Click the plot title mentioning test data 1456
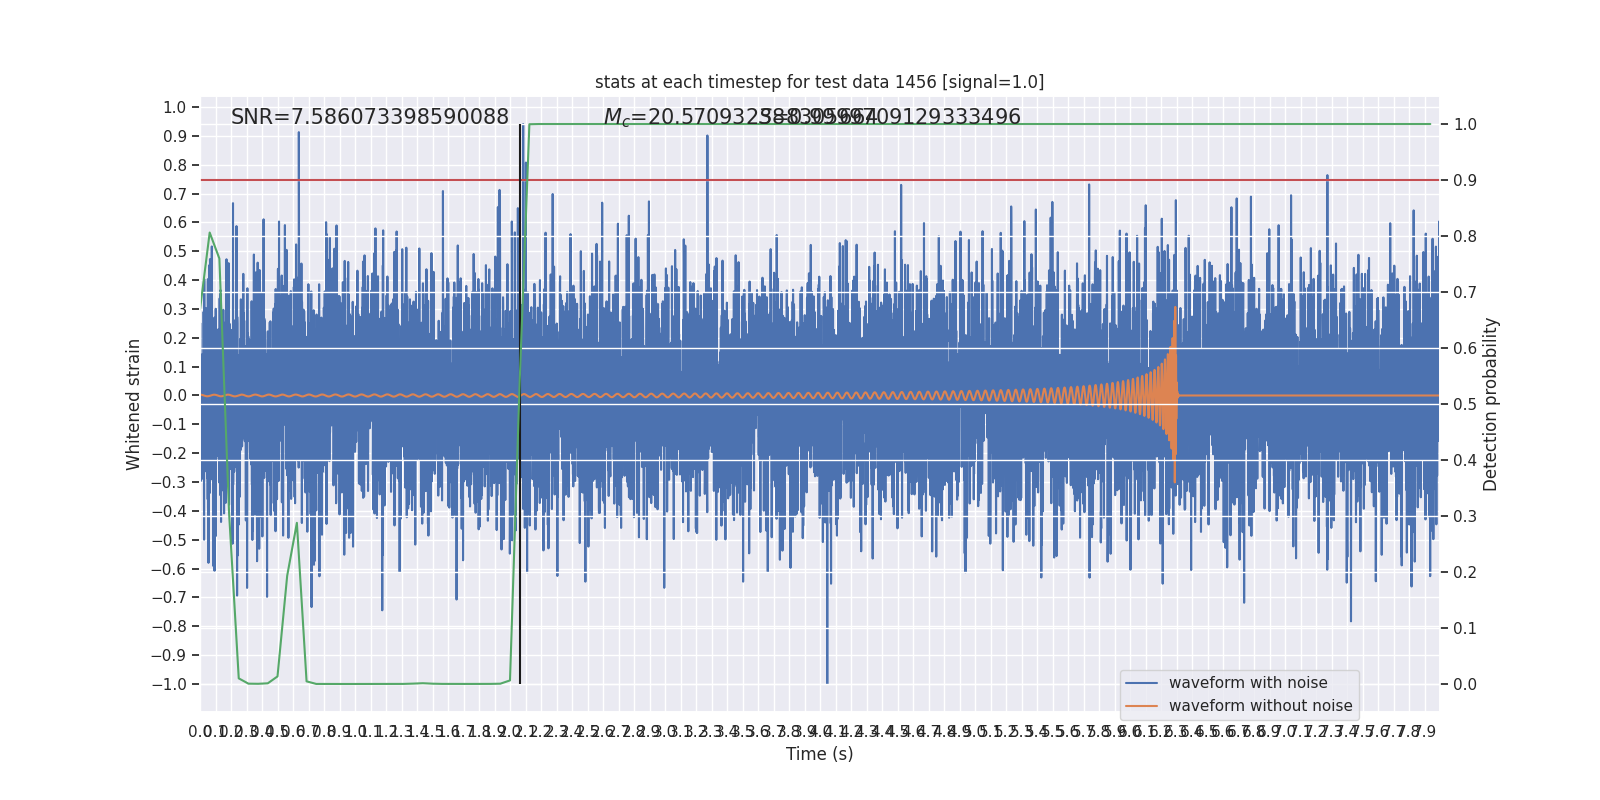 (x=819, y=82)
